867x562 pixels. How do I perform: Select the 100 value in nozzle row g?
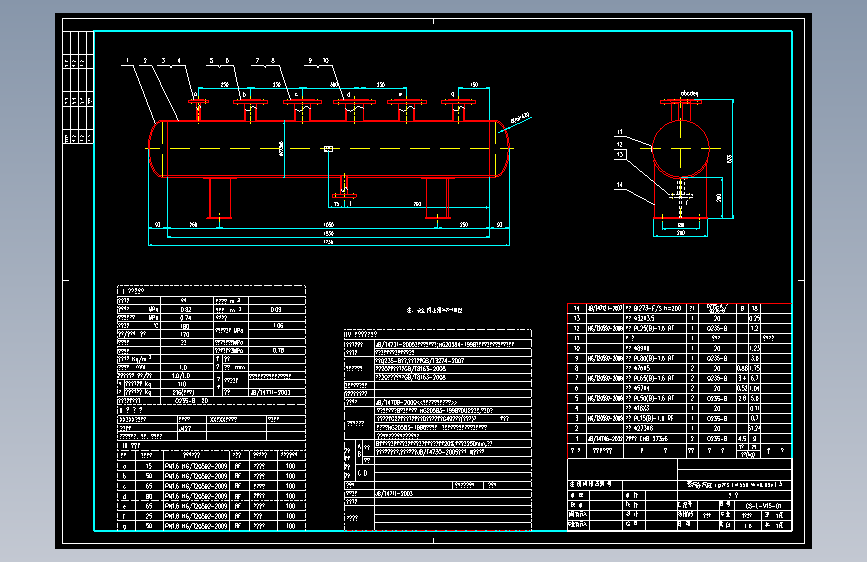[x=290, y=526]
